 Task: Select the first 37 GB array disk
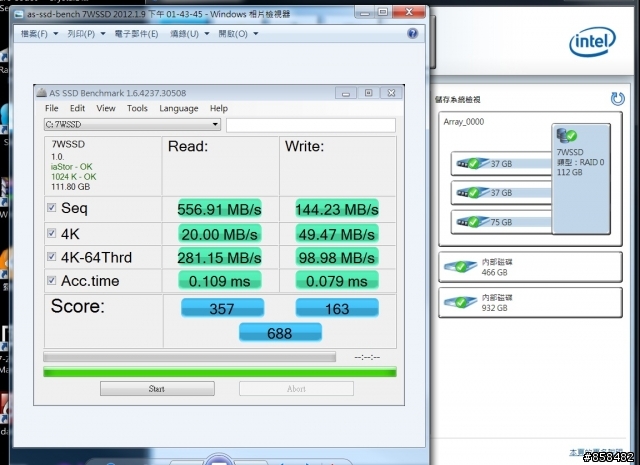pos(502,164)
